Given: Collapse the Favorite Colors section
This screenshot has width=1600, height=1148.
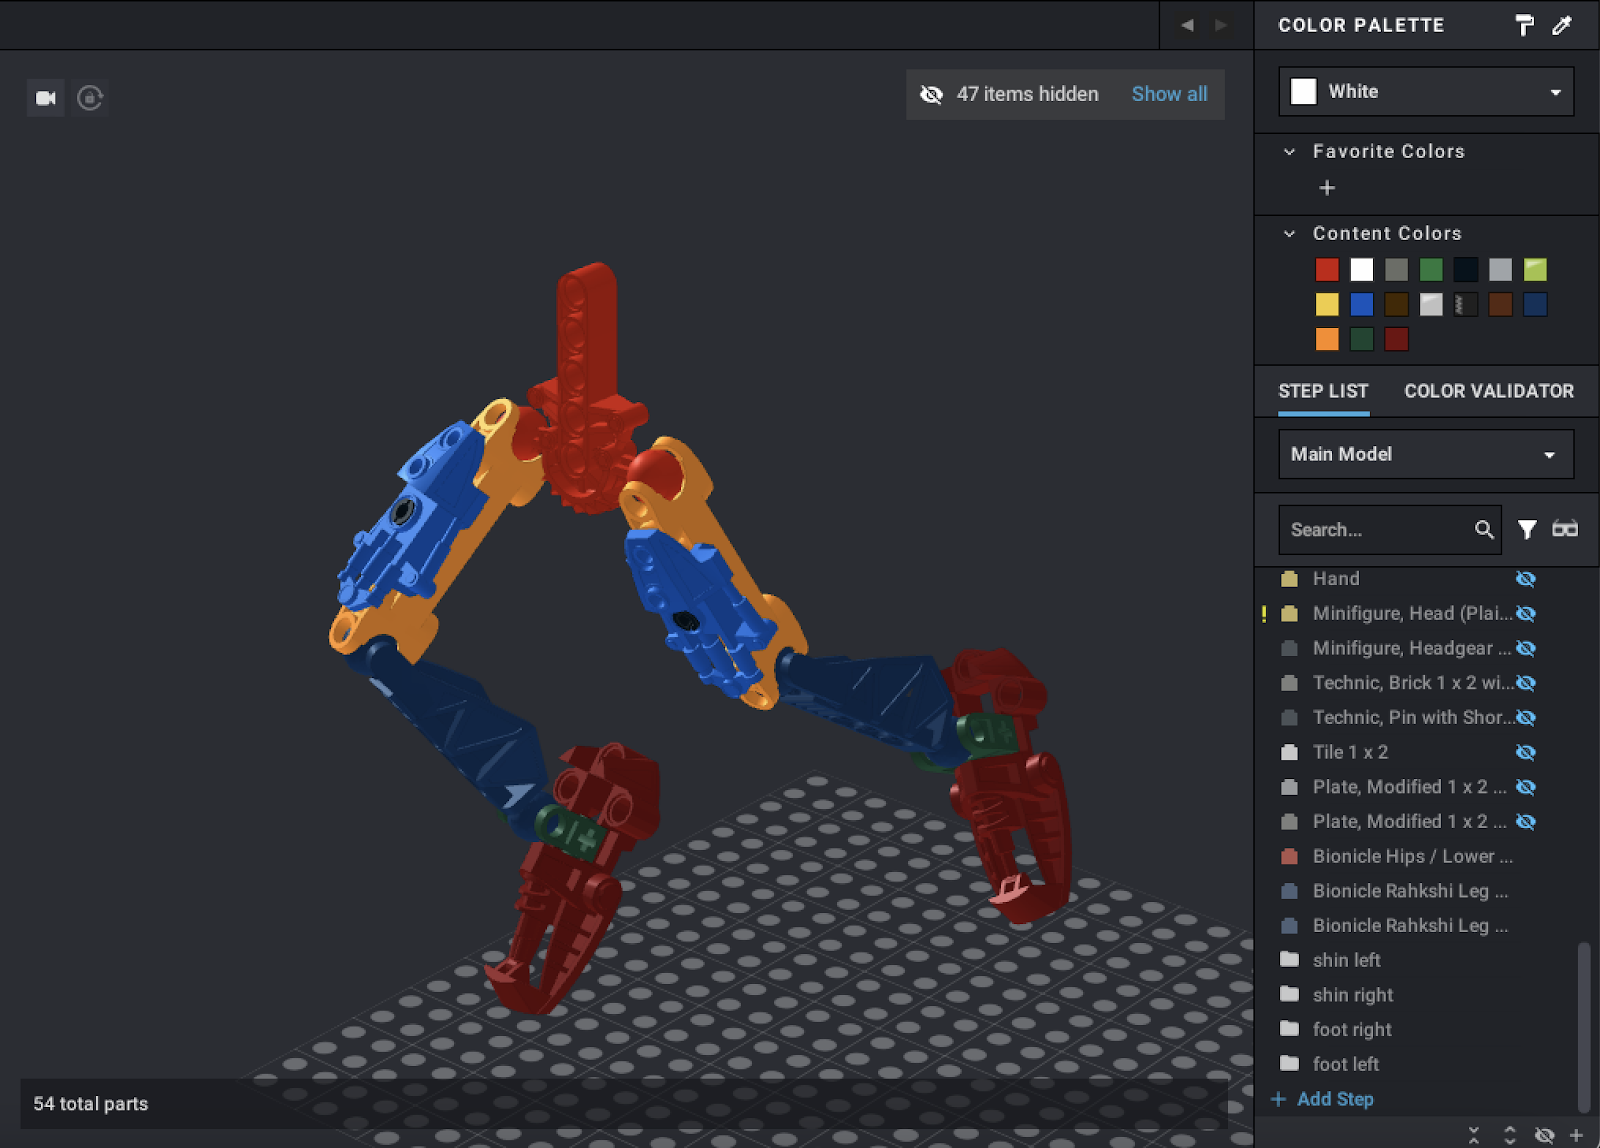Looking at the screenshot, I should (x=1290, y=152).
